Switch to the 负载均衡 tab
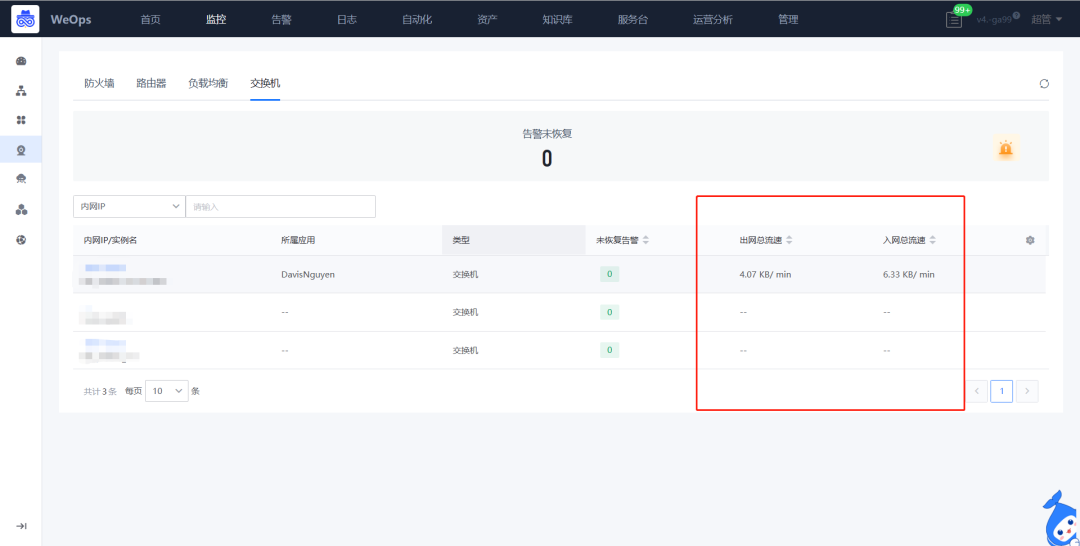 (208, 83)
